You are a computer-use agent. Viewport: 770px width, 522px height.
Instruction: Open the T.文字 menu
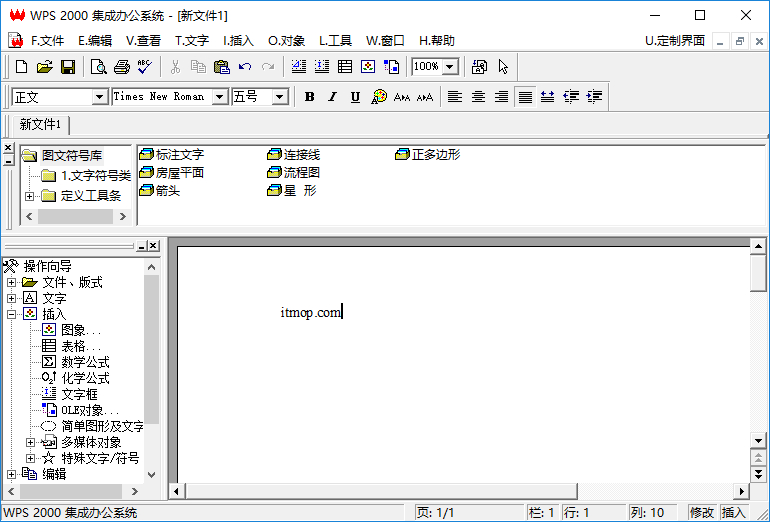click(x=192, y=41)
